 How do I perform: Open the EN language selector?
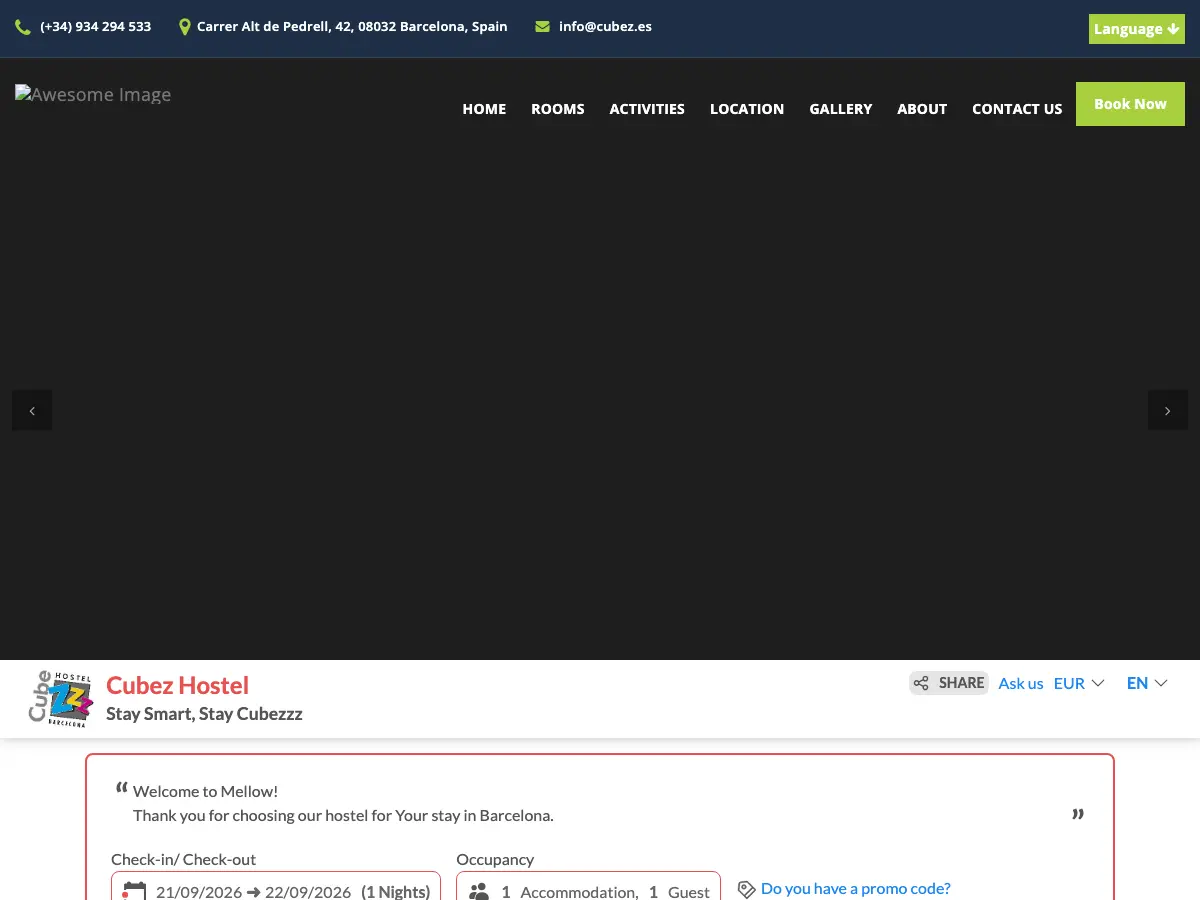(1147, 683)
